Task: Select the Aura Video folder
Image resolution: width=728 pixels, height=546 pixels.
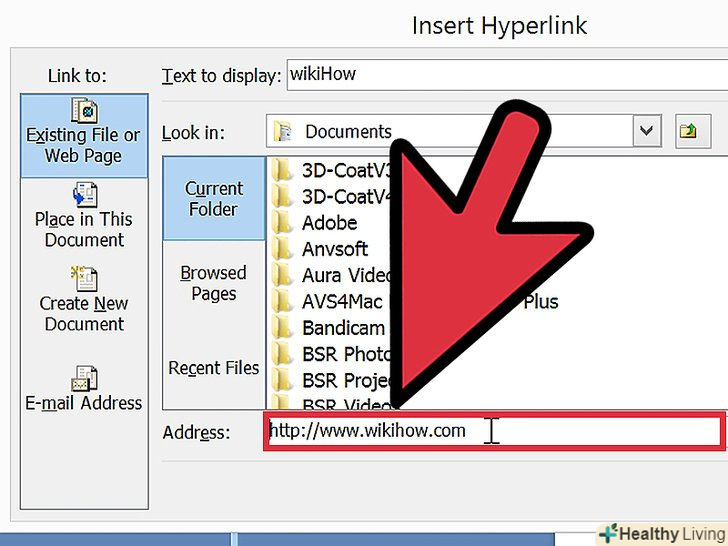Action: (332, 275)
